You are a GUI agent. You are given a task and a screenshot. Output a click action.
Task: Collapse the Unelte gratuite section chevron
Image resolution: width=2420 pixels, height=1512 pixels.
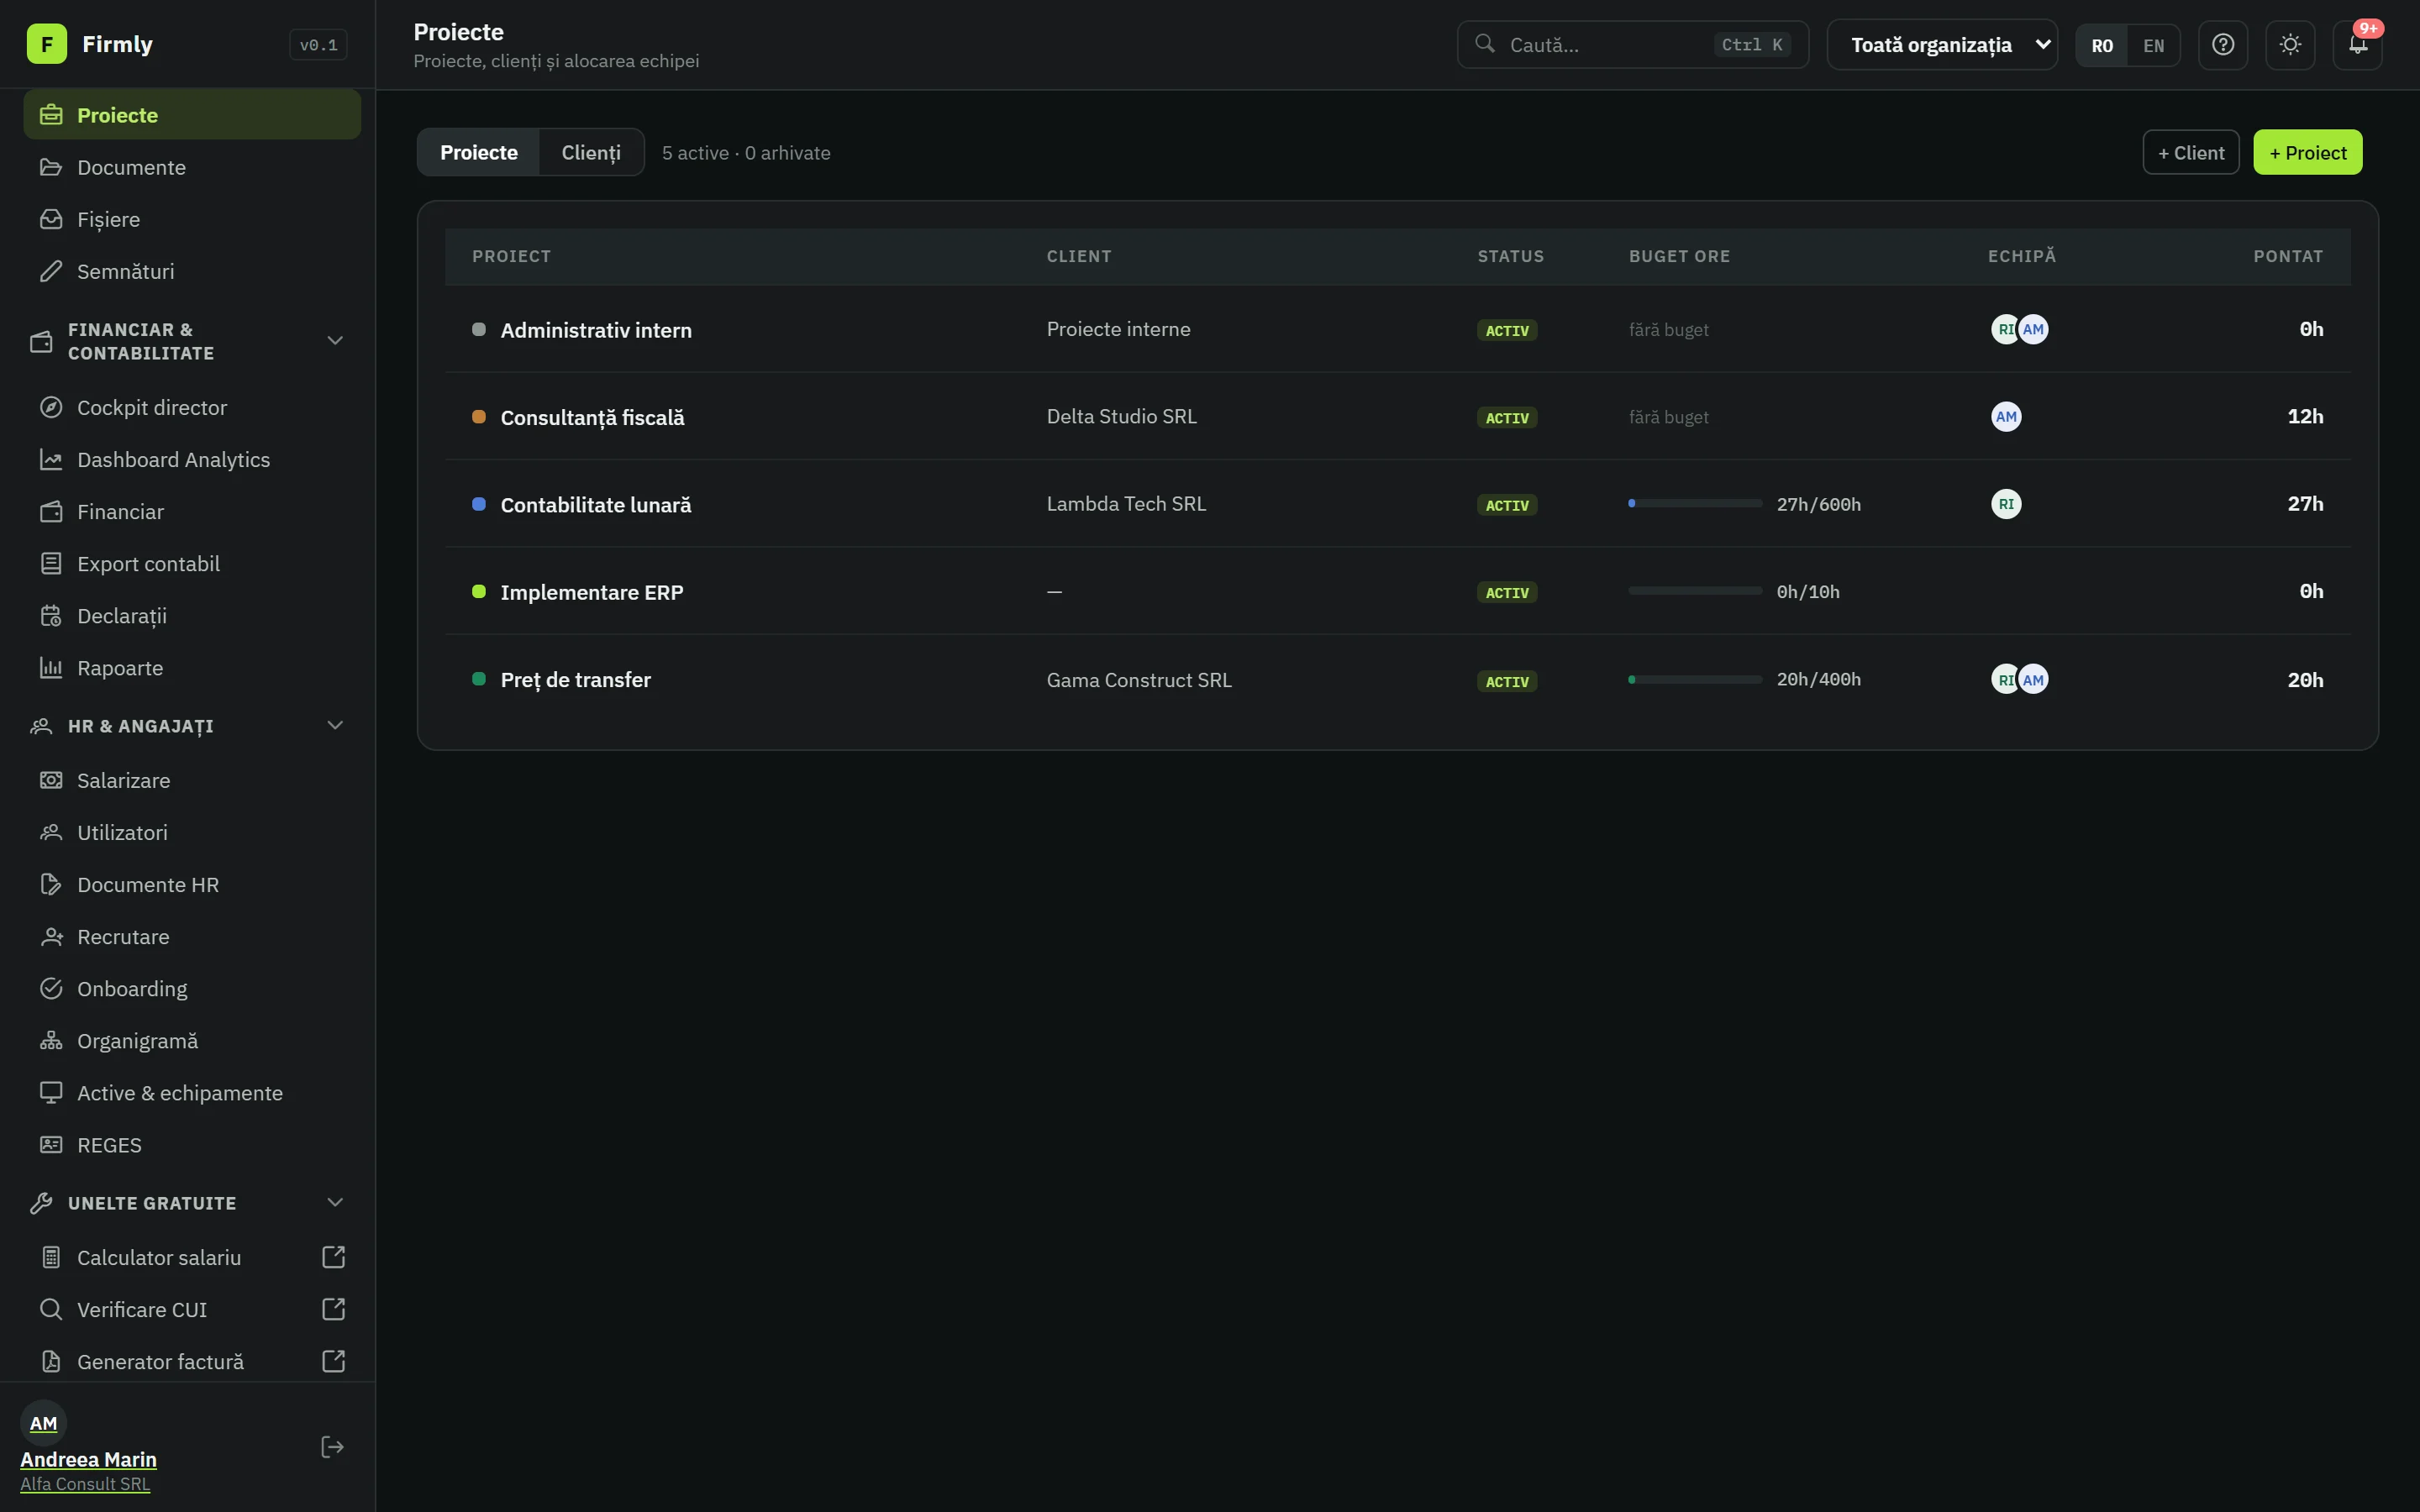(x=335, y=1203)
